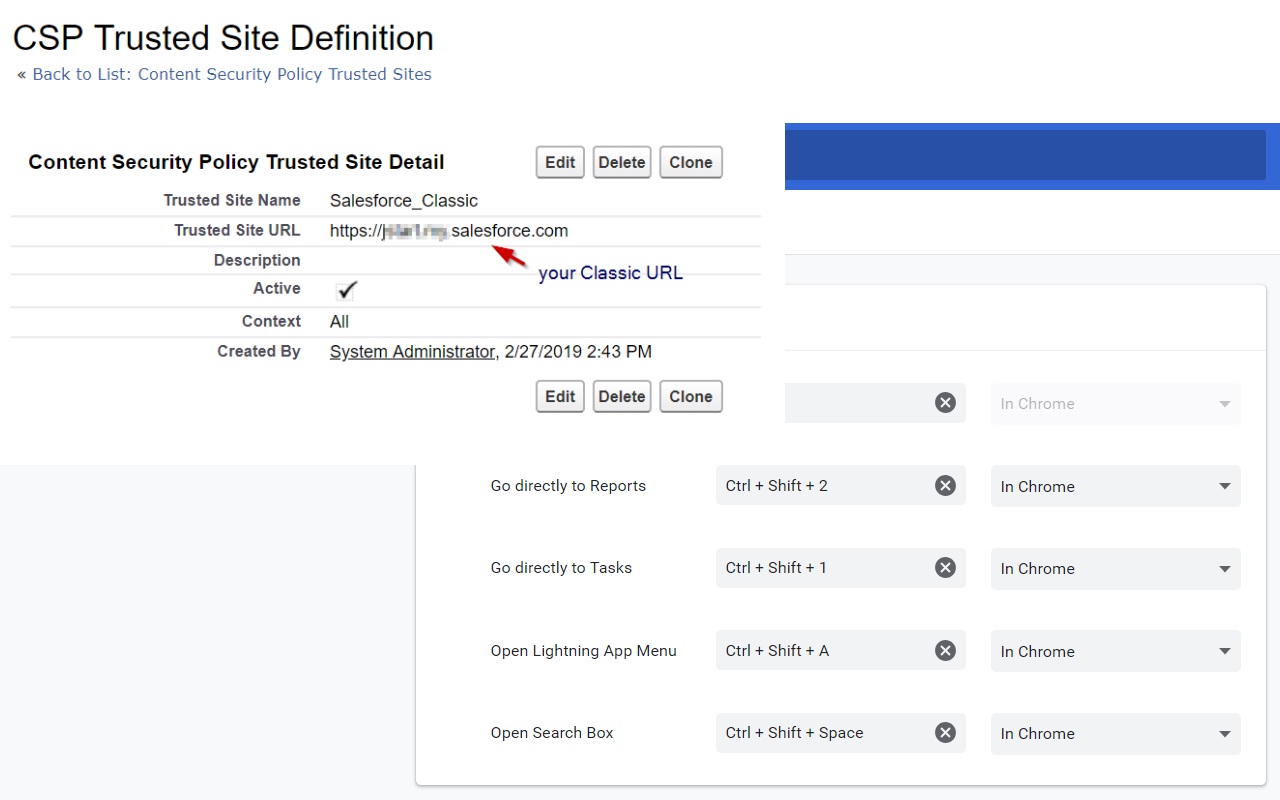Expand the In Chrome dropdown beside Open Lightning App Menu
The height and width of the screenshot is (800, 1280).
(x=1115, y=650)
